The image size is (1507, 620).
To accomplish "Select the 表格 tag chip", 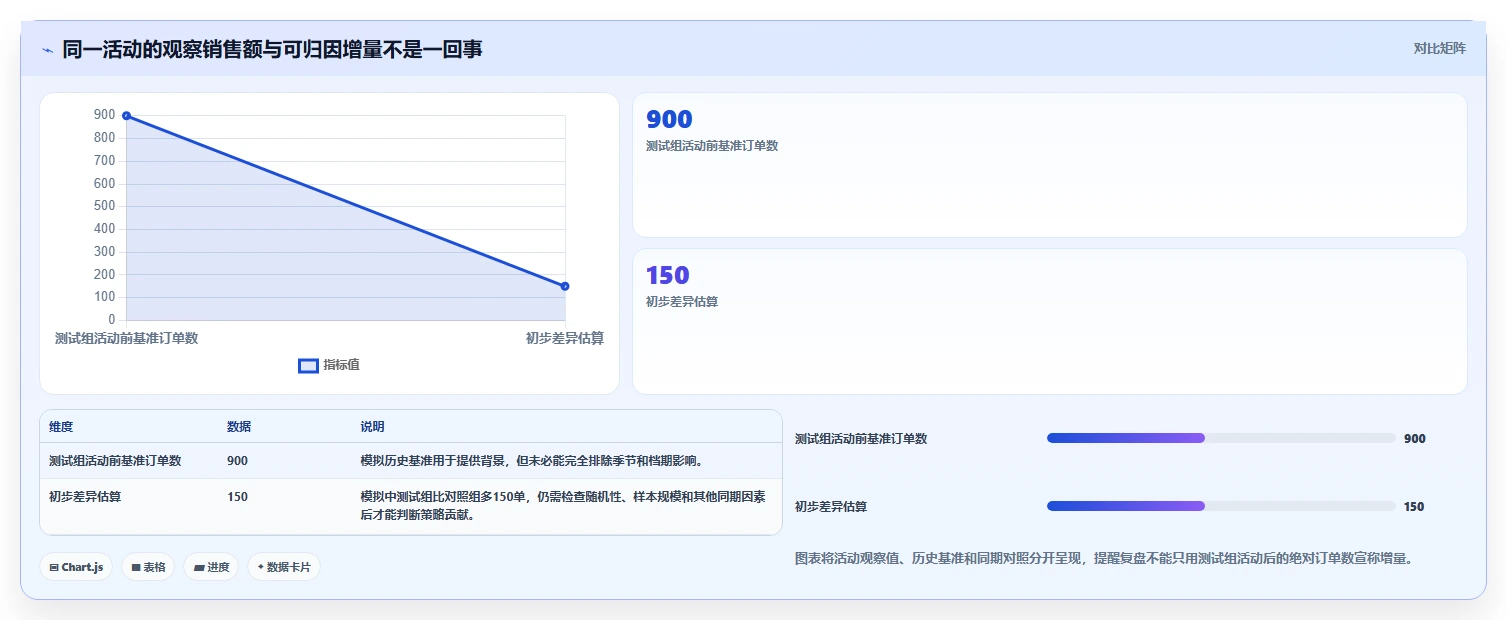I will coord(148,567).
